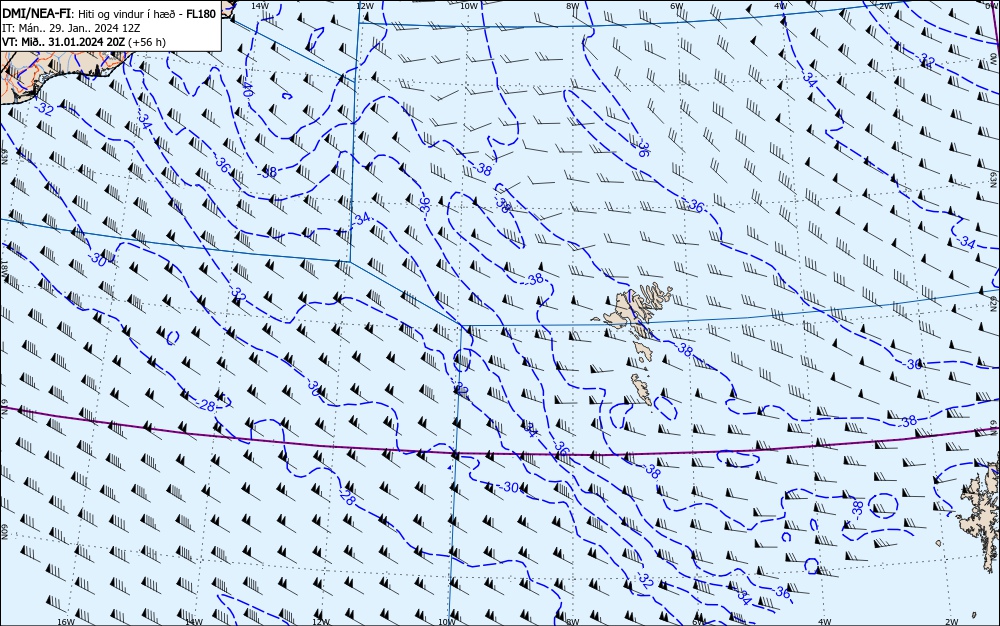This screenshot has width=1000, height=626.
Task: Click the '2W' longitude label on bottom edge
Action: point(952,621)
